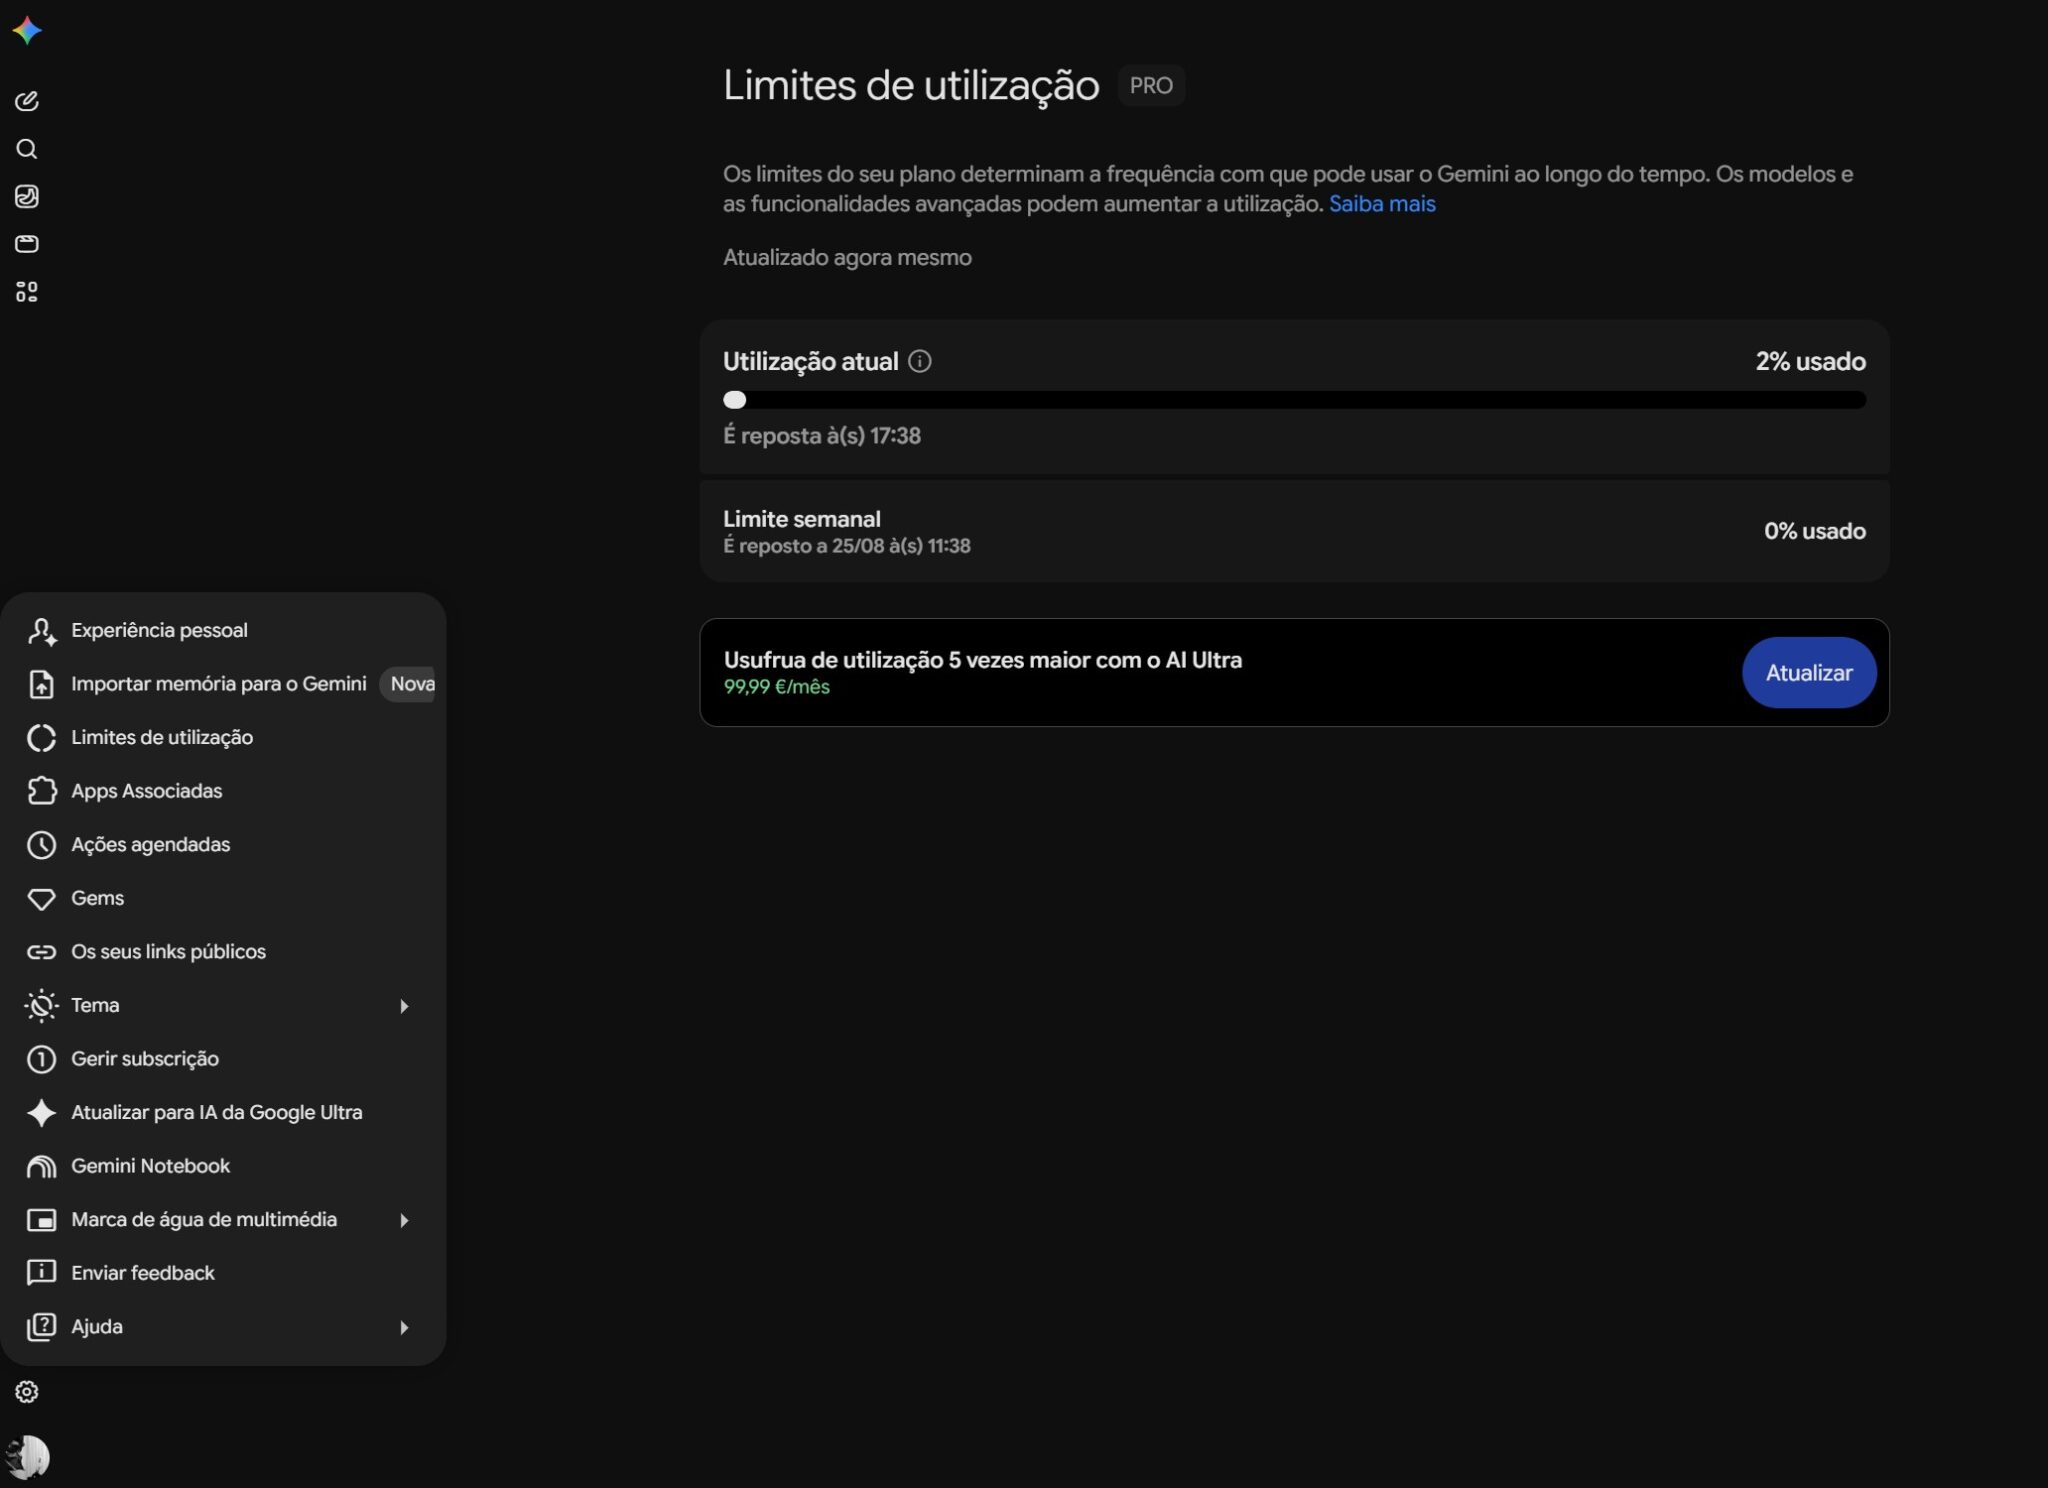Image resolution: width=2048 pixels, height=1488 pixels.
Task: Open the image gallery sidebar icon
Action: point(27,196)
